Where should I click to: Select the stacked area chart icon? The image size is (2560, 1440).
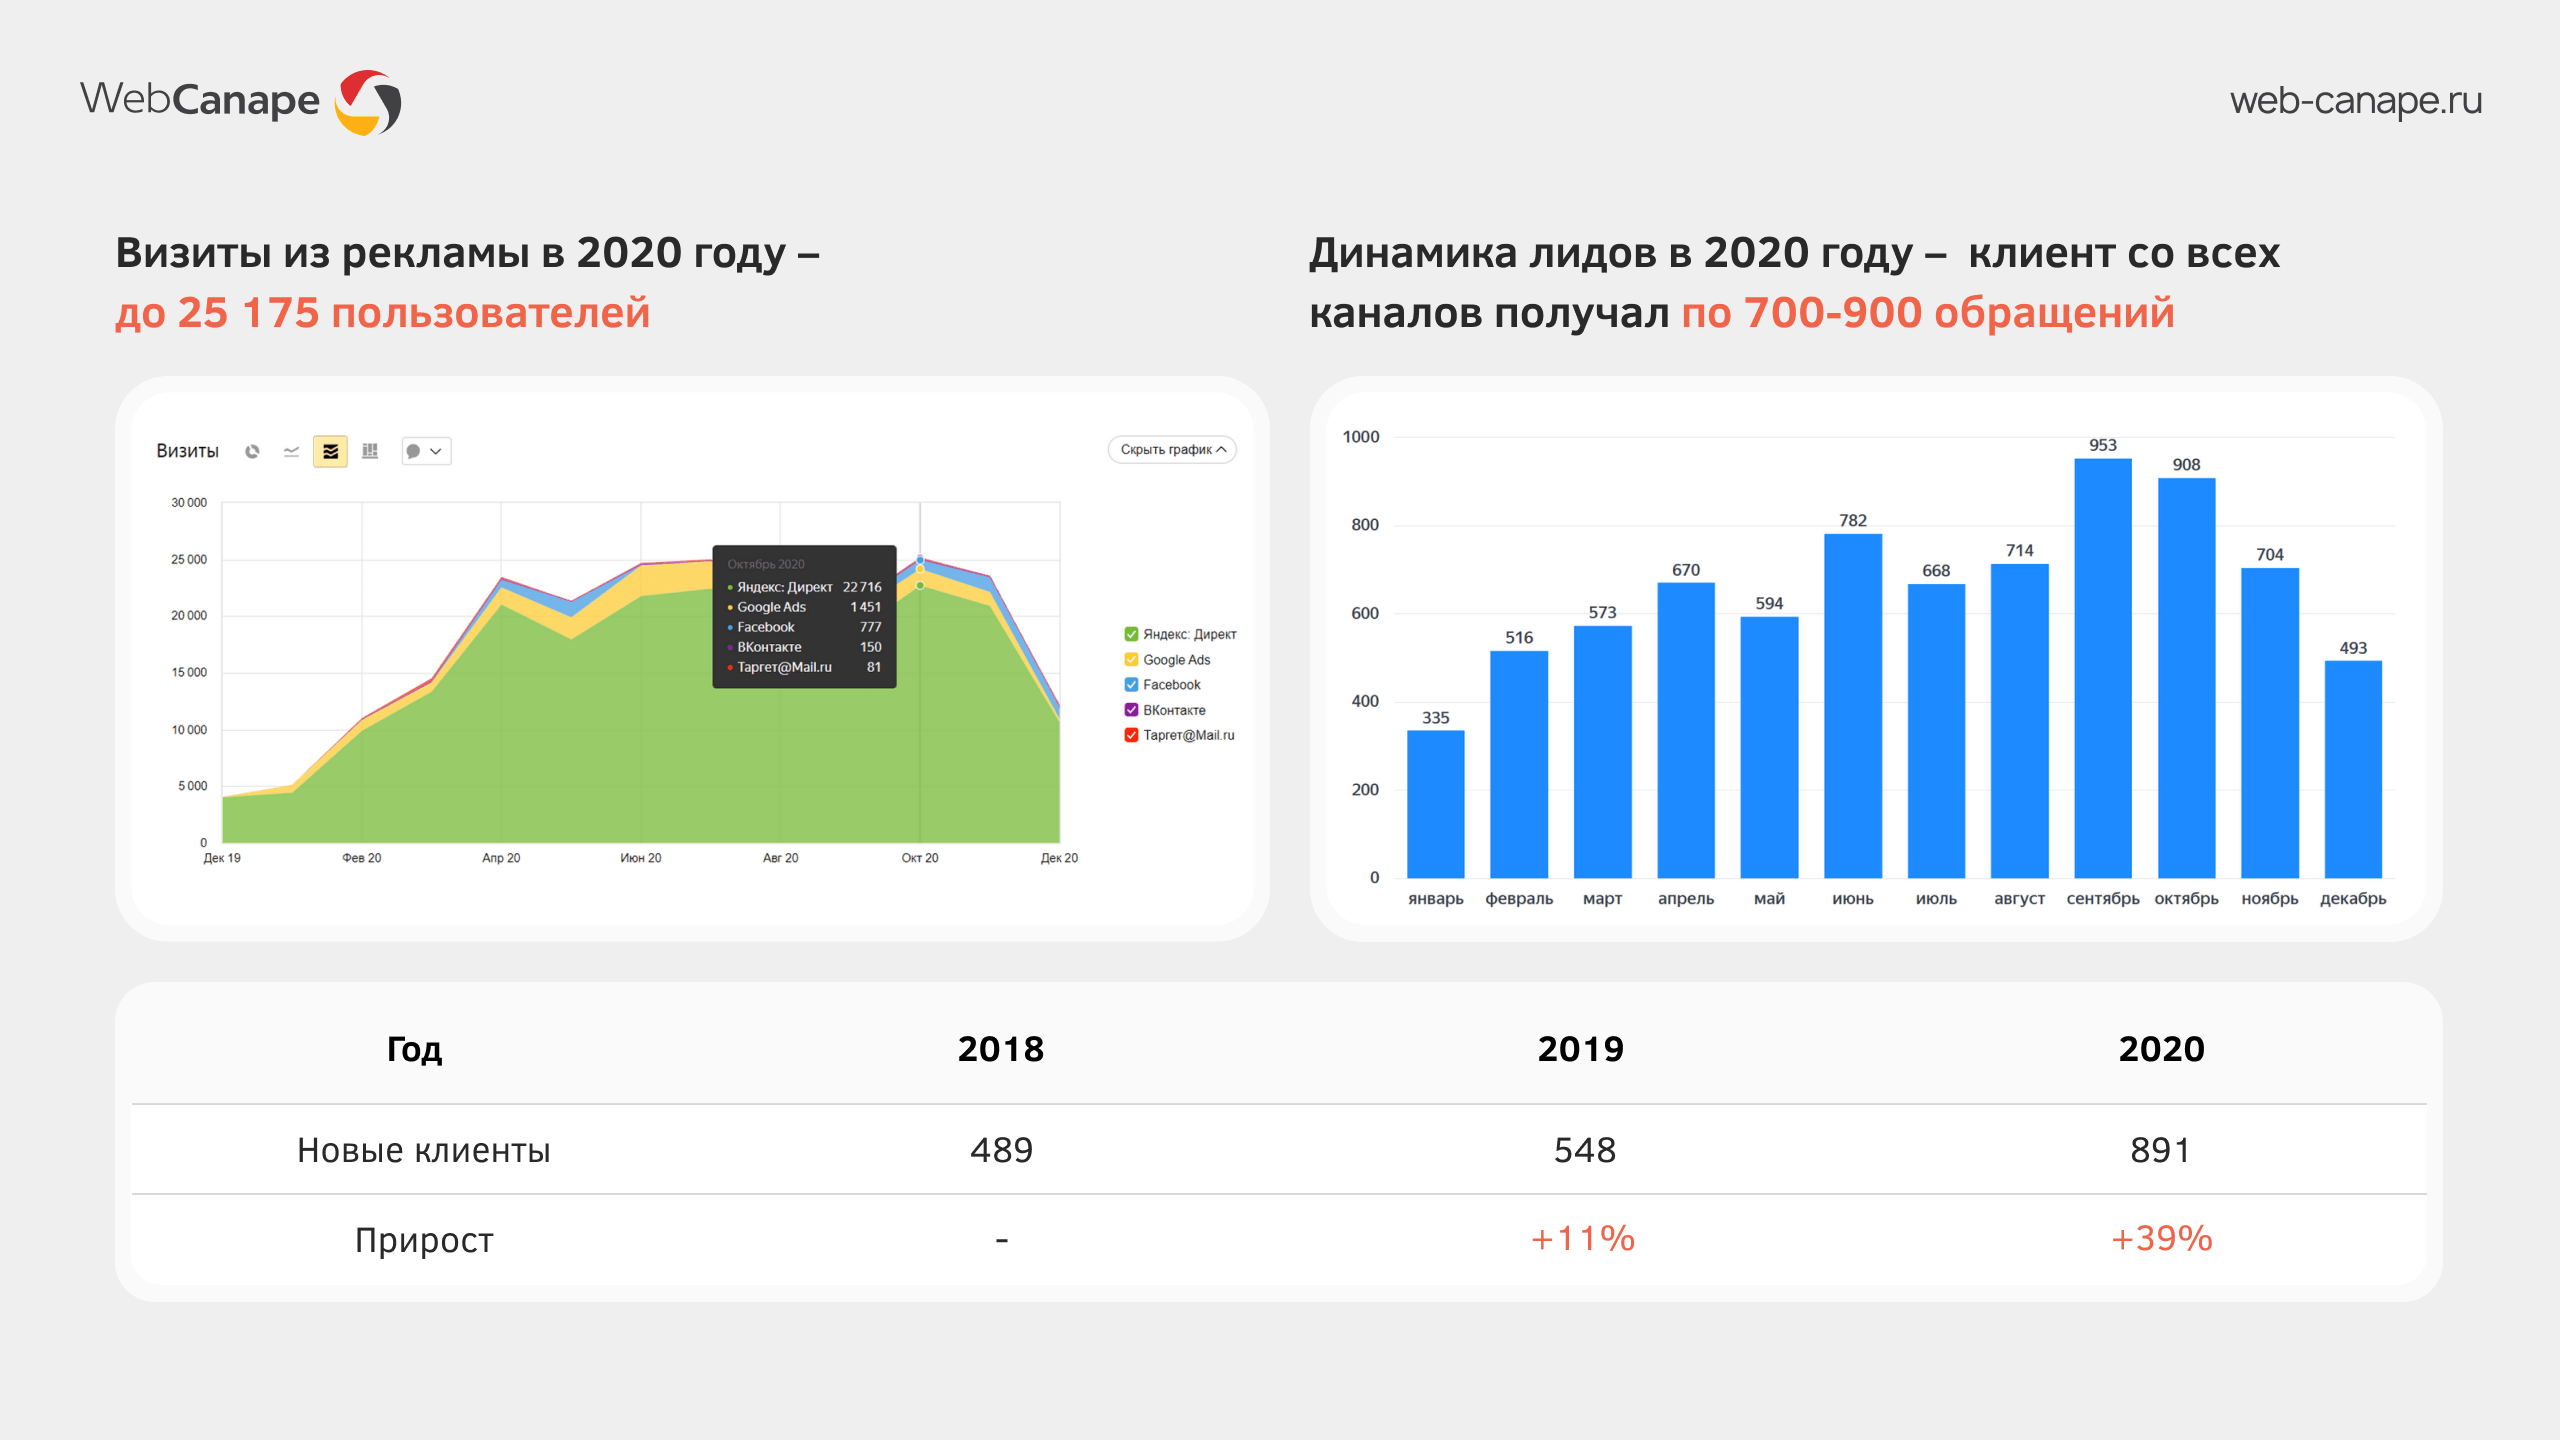(330, 451)
